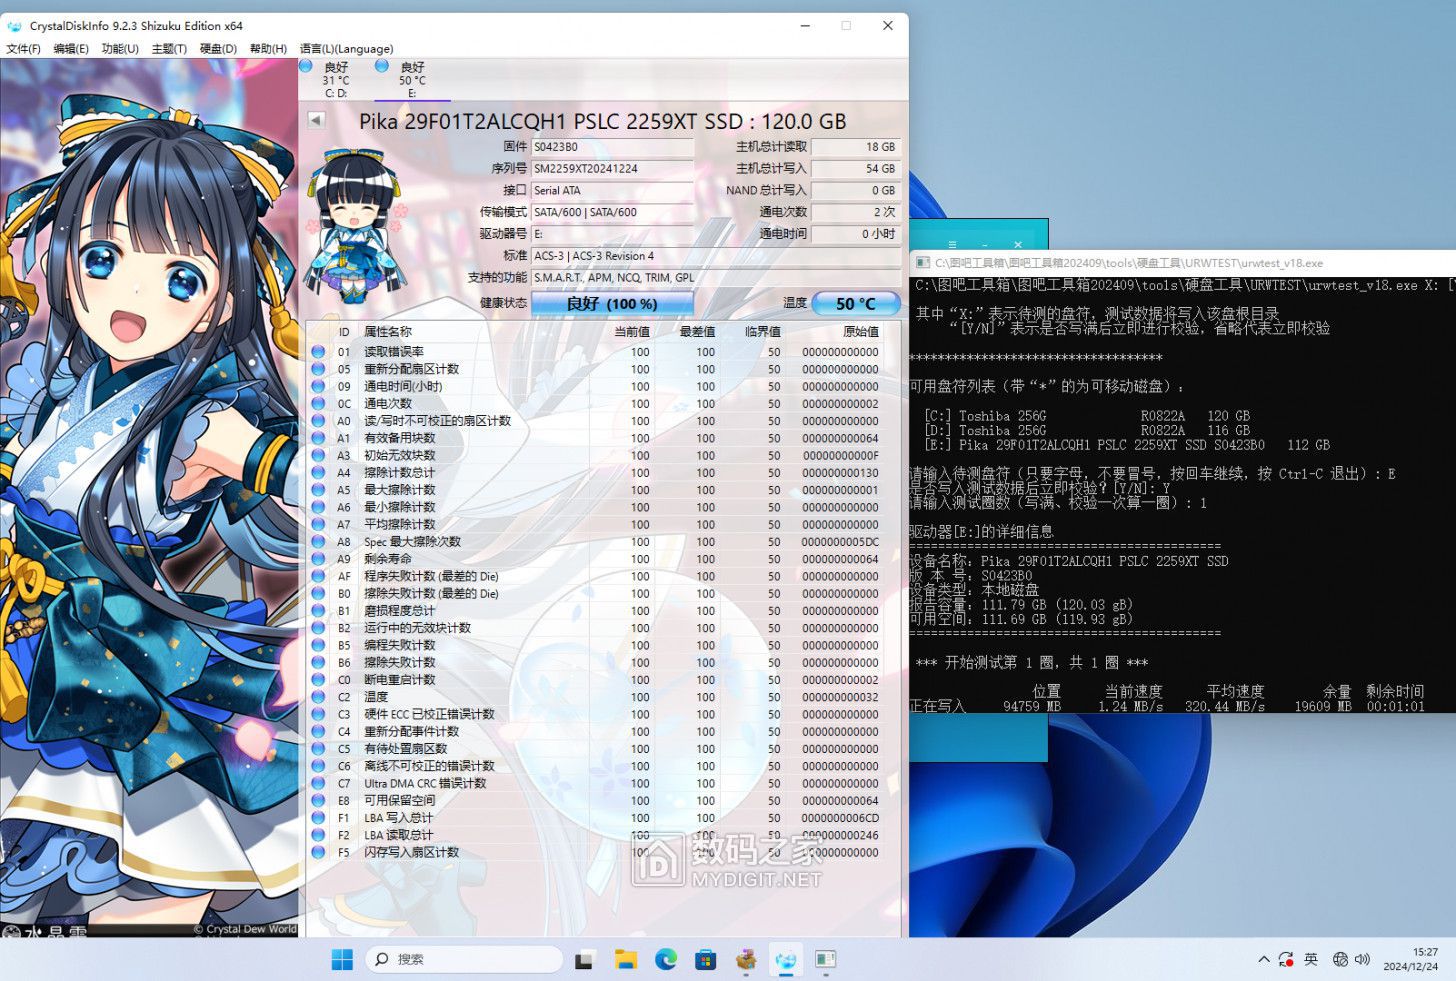The width and height of the screenshot is (1456, 981).
Task: Click the status circle of row A8 Spec 最大擦除次数
Action: pos(318,542)
